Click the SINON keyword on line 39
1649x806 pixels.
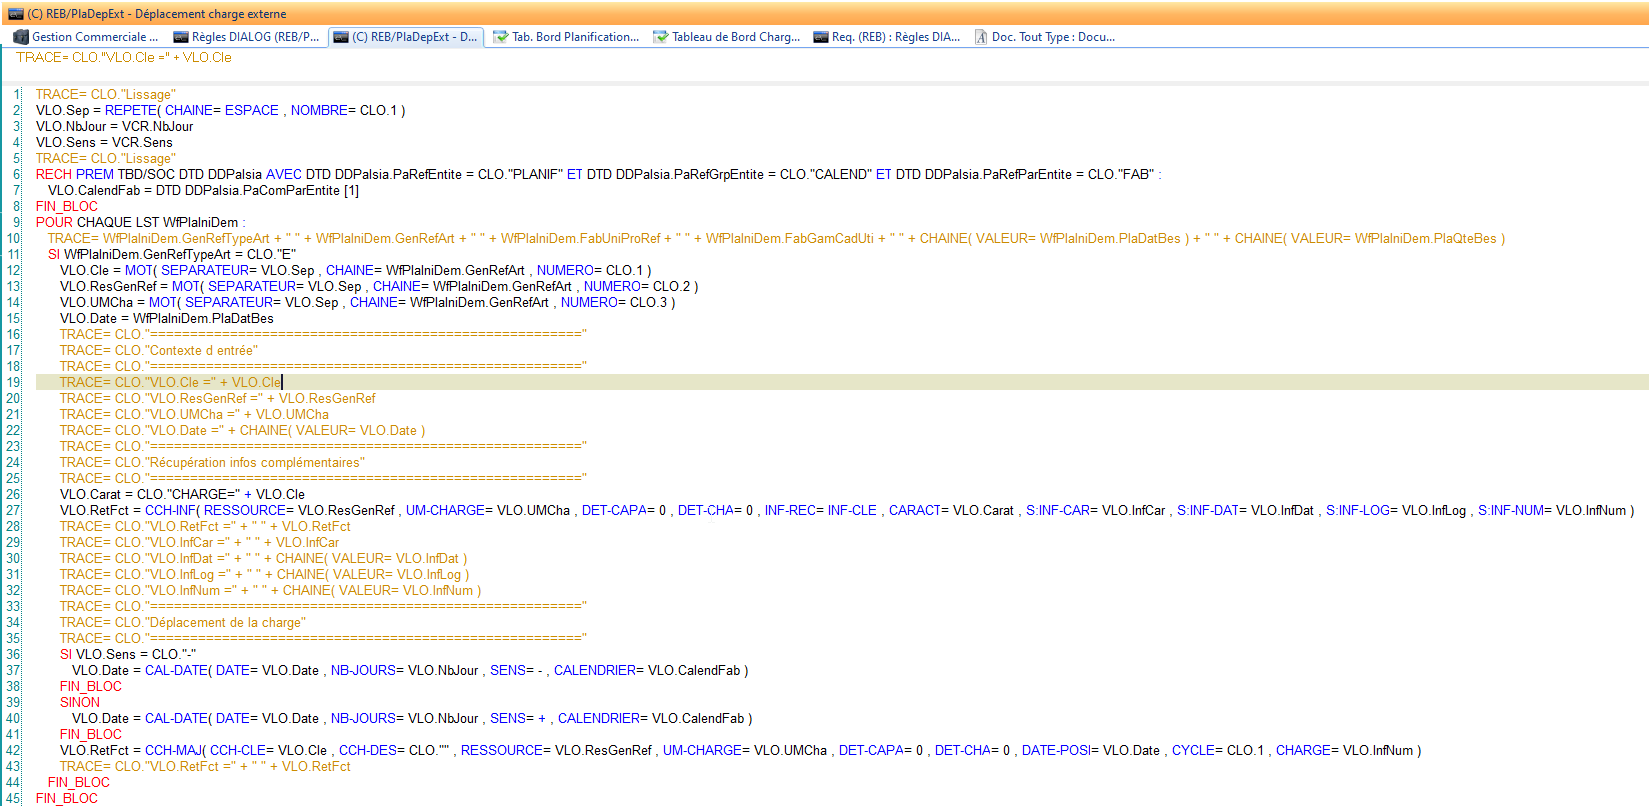[x=80, y=702]
